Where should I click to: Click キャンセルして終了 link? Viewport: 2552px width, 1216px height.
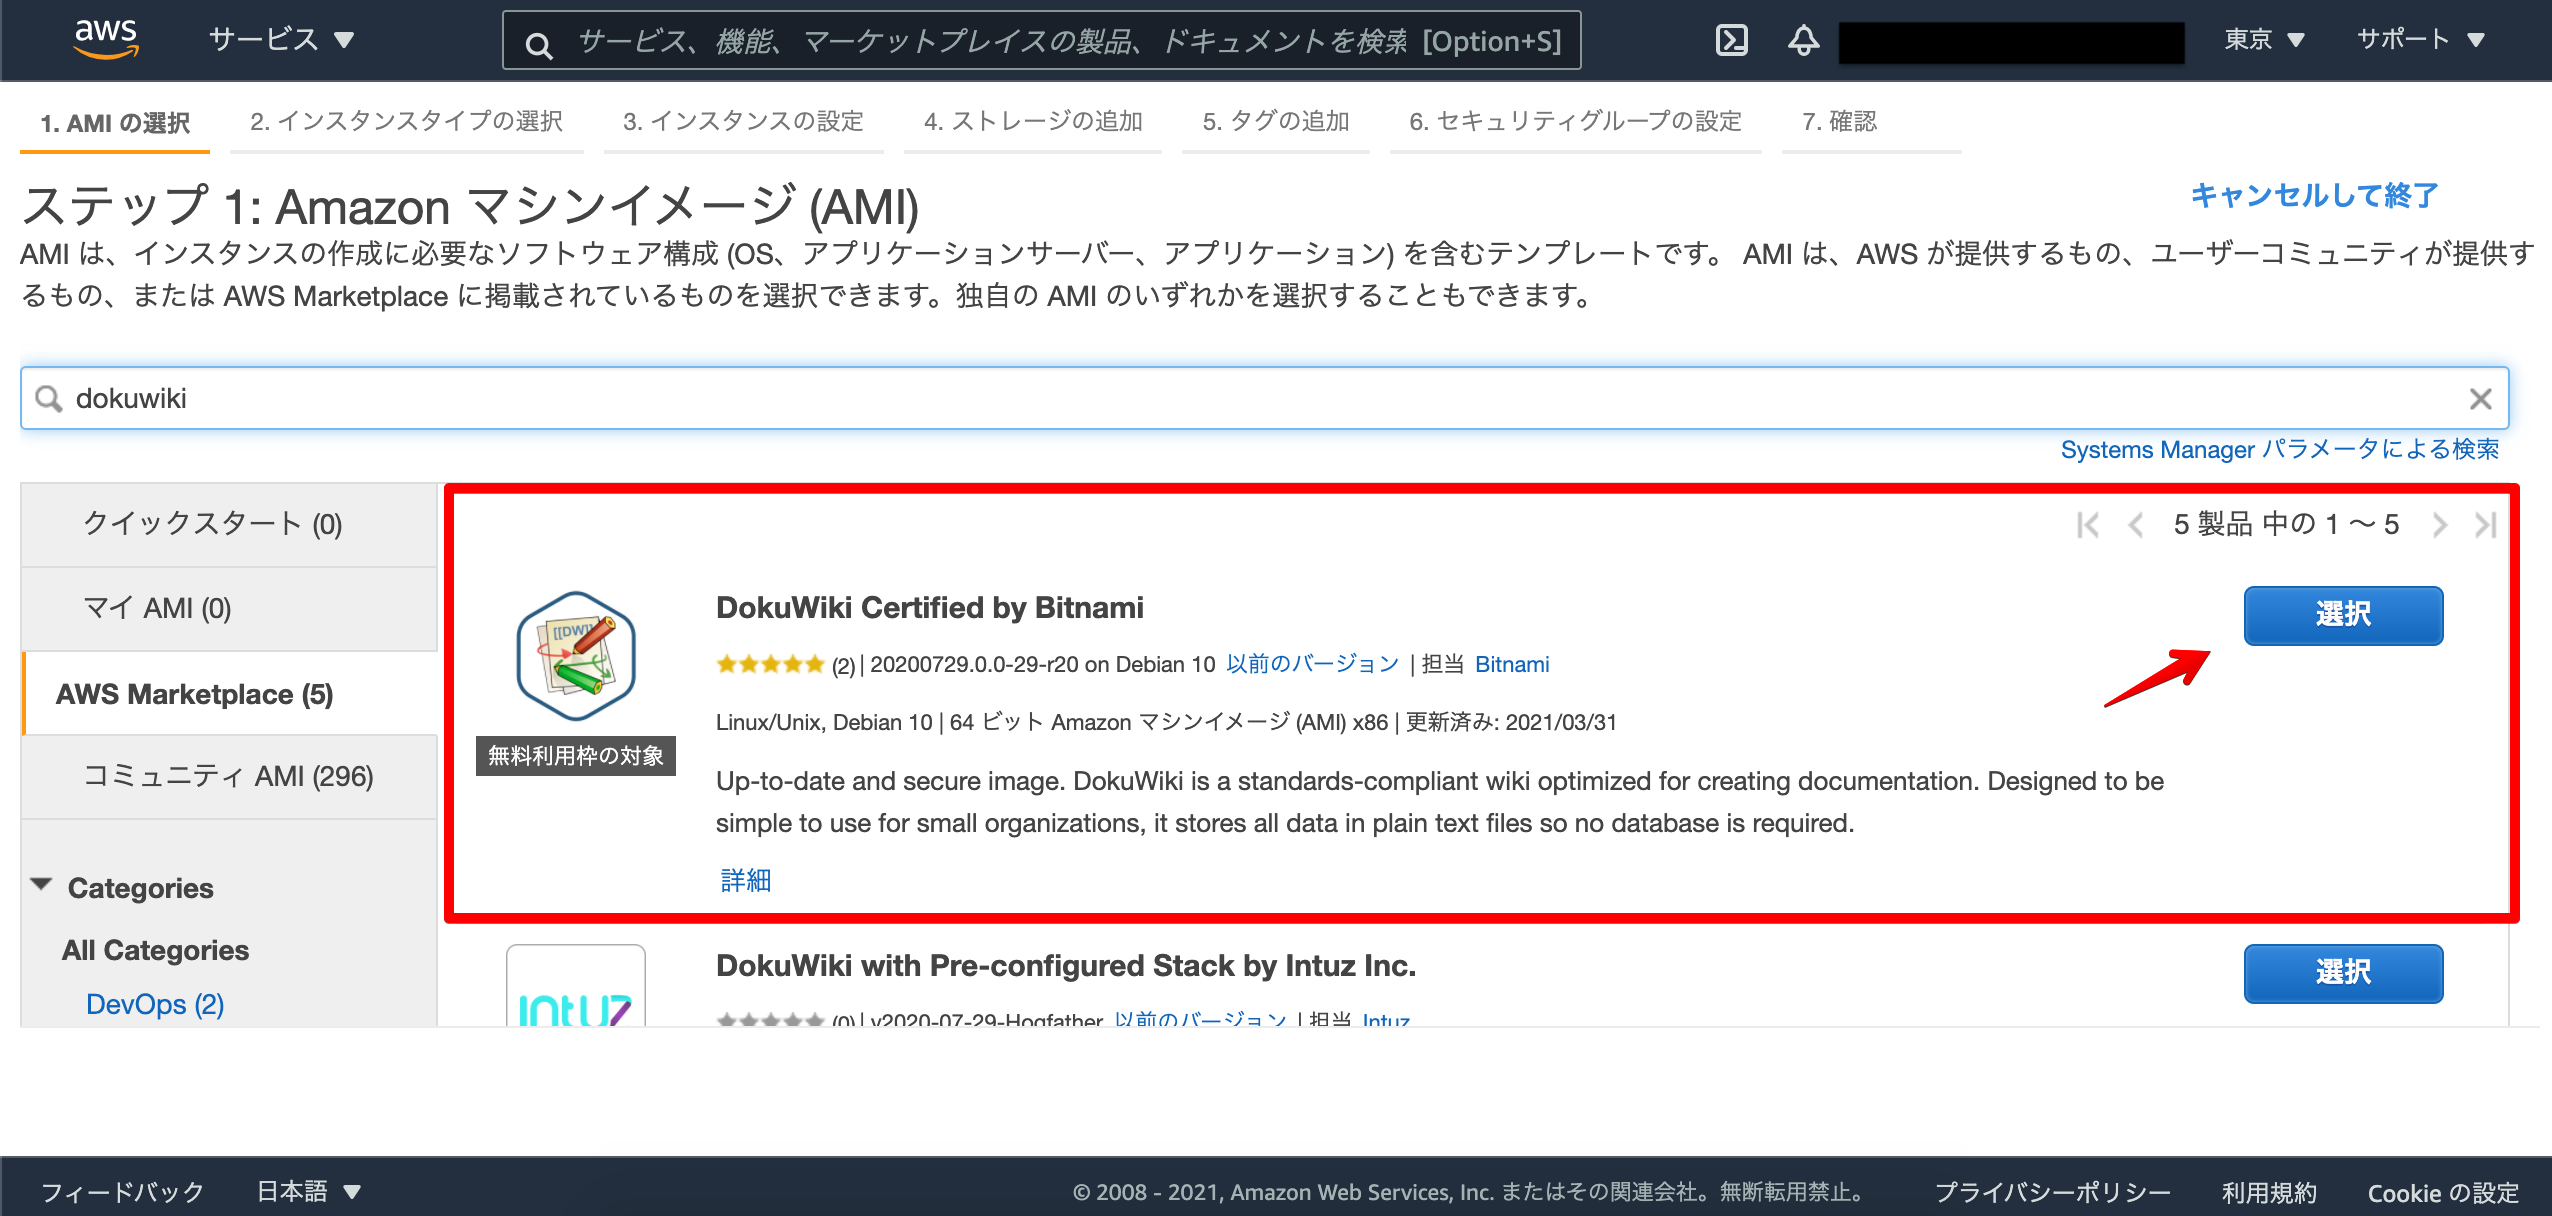(2314, 195)
